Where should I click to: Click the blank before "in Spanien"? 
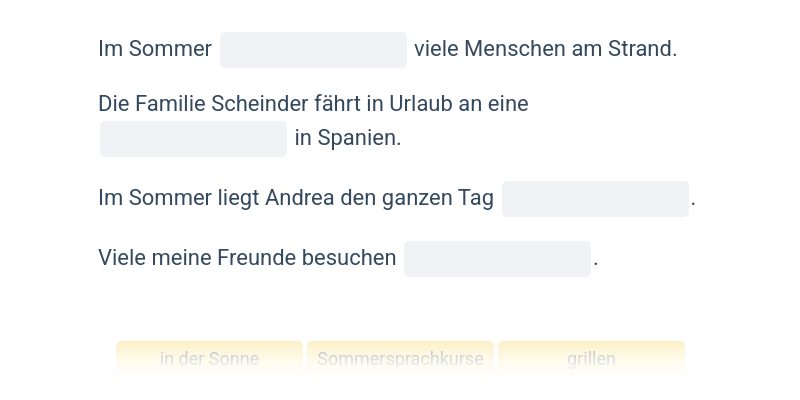coord(193,139)
